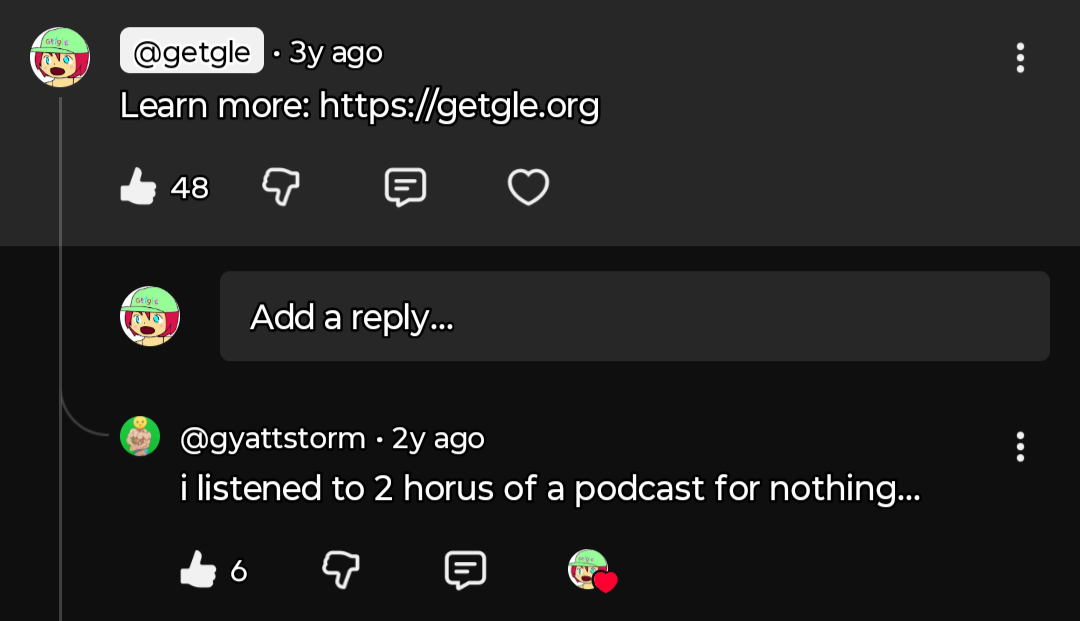This screenshot has width=1080, height=621.
Task: Like the @getgle comment
Action: point(139,187)
